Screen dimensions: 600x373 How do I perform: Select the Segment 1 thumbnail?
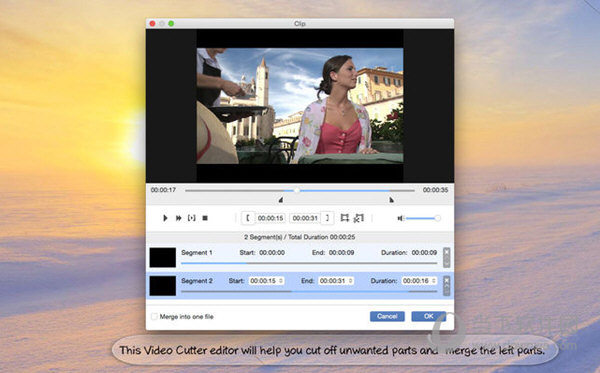(x=163, y=257)
